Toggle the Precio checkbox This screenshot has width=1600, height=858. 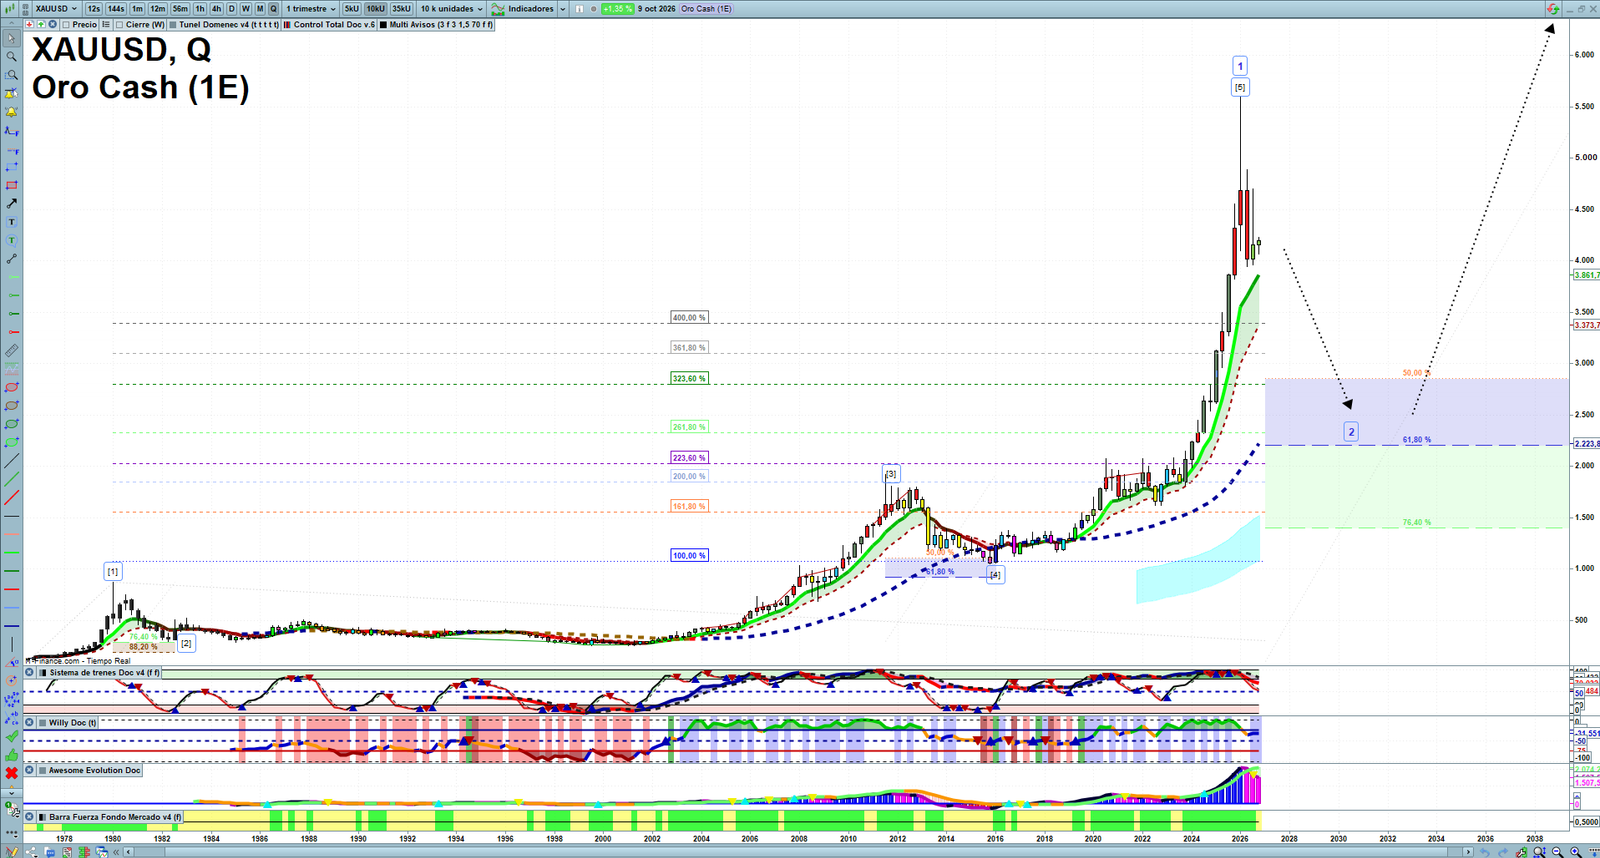click(66, 24)
